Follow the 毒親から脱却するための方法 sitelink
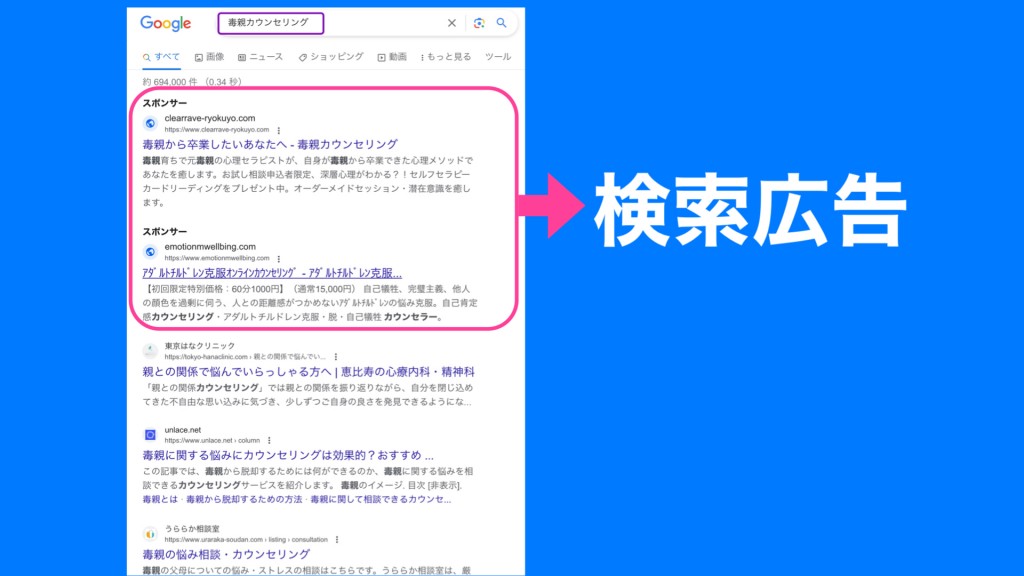Image resolution: width=1024 pixels, height=576 pixels. (244, 499)
